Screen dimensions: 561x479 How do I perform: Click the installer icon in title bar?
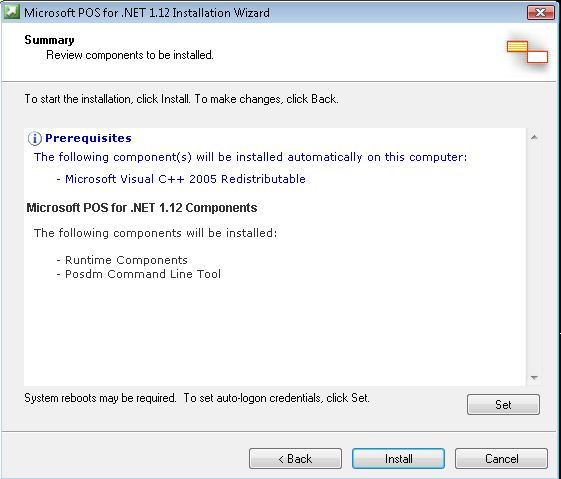[12, 12]
